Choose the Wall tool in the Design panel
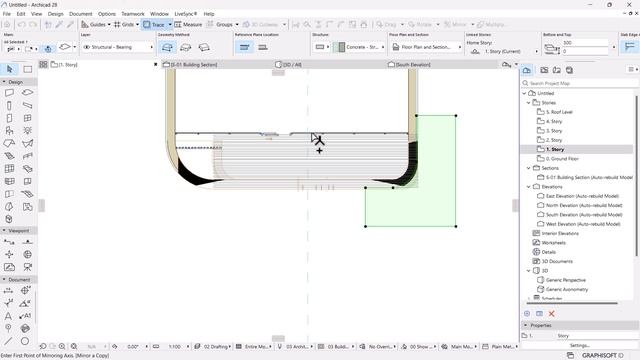640x360 pixels. [9, 93]
